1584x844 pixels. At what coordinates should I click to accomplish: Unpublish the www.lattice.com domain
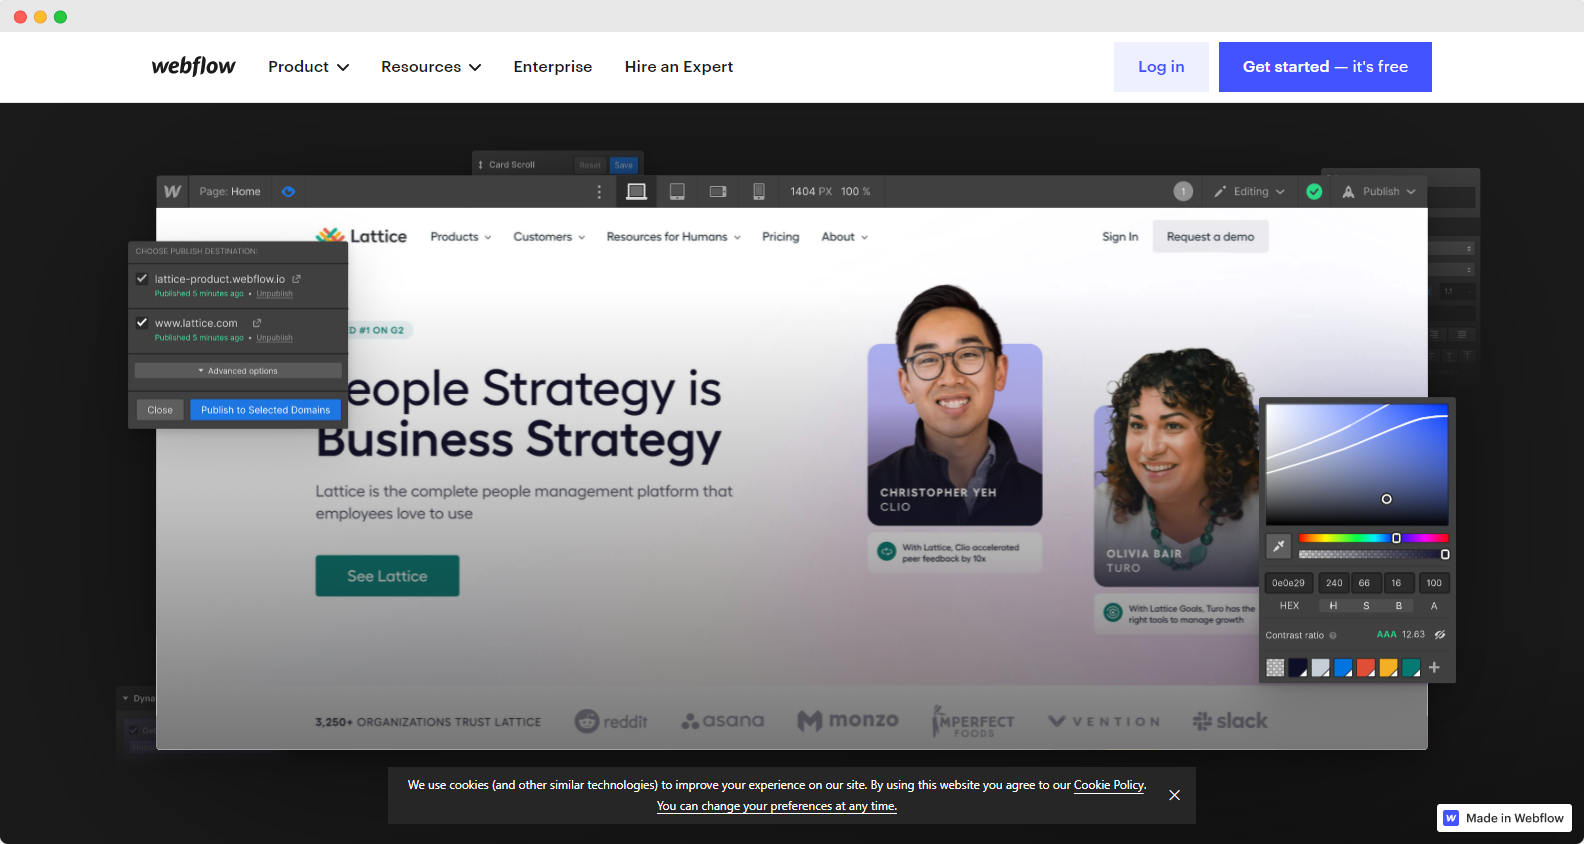(274, 338)
